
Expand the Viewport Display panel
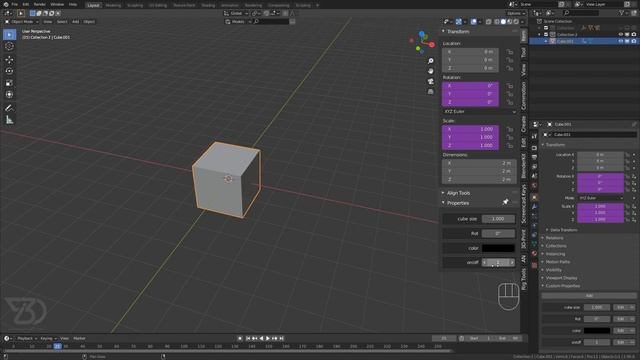pyautogui.click(x=561, y=278)
